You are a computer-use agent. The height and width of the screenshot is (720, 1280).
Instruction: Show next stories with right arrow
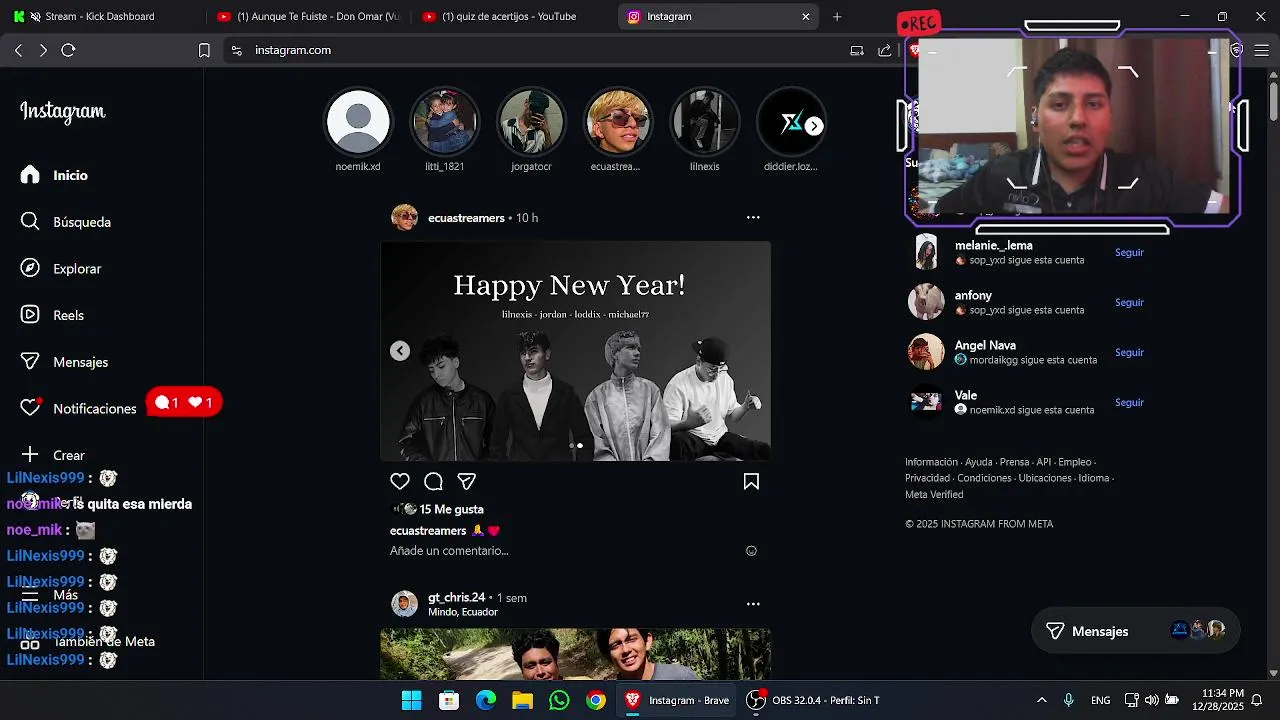click(815, 126)
